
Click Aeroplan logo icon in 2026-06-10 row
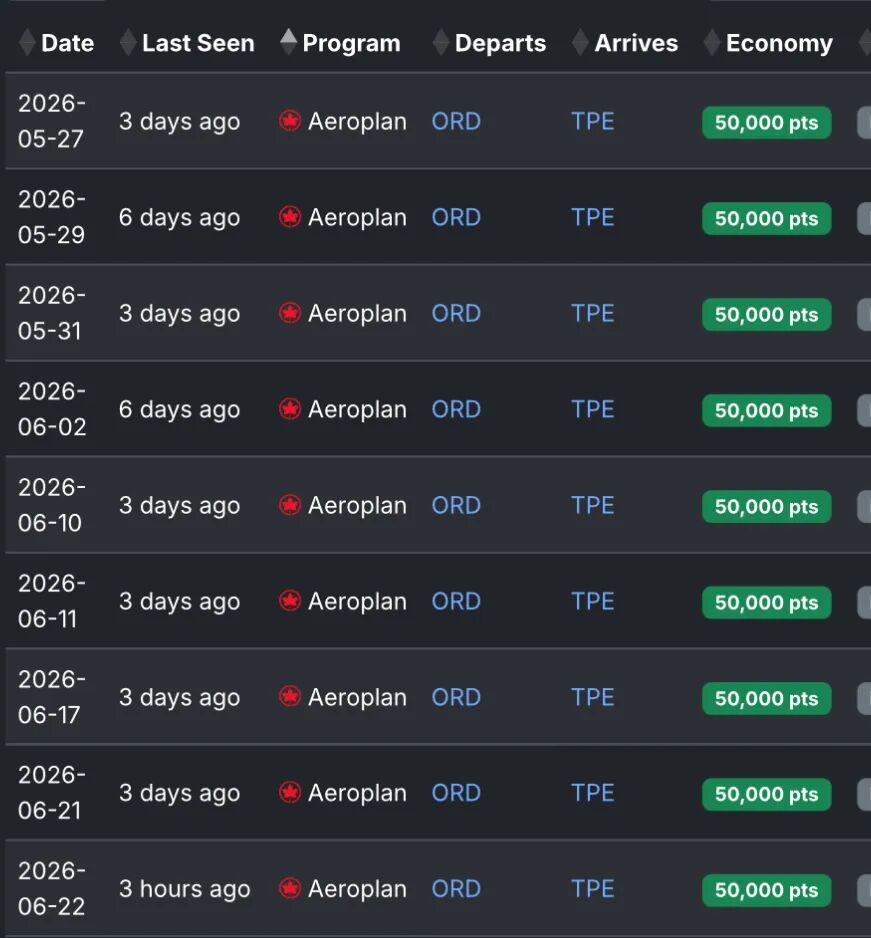(290, 505)
